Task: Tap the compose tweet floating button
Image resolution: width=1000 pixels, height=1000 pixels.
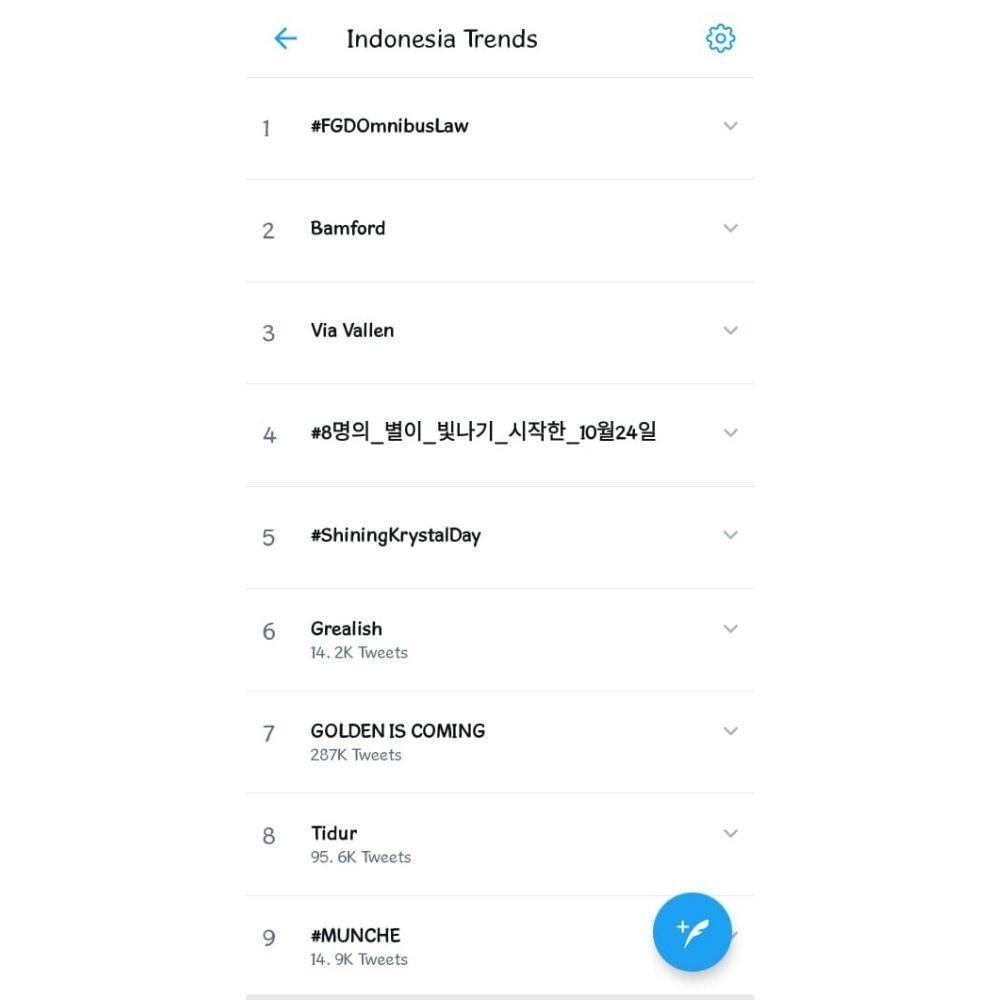Action: coord(692,932)
